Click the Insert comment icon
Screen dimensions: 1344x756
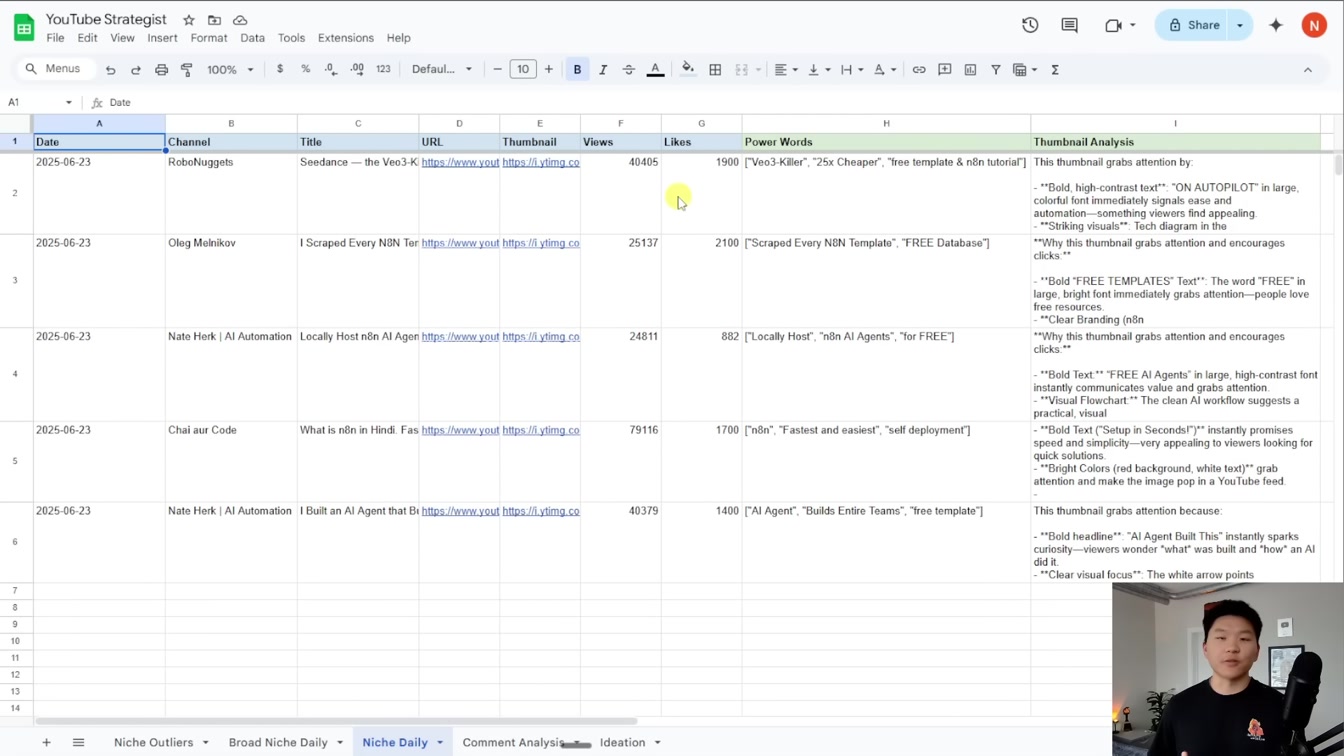[945, 70]
